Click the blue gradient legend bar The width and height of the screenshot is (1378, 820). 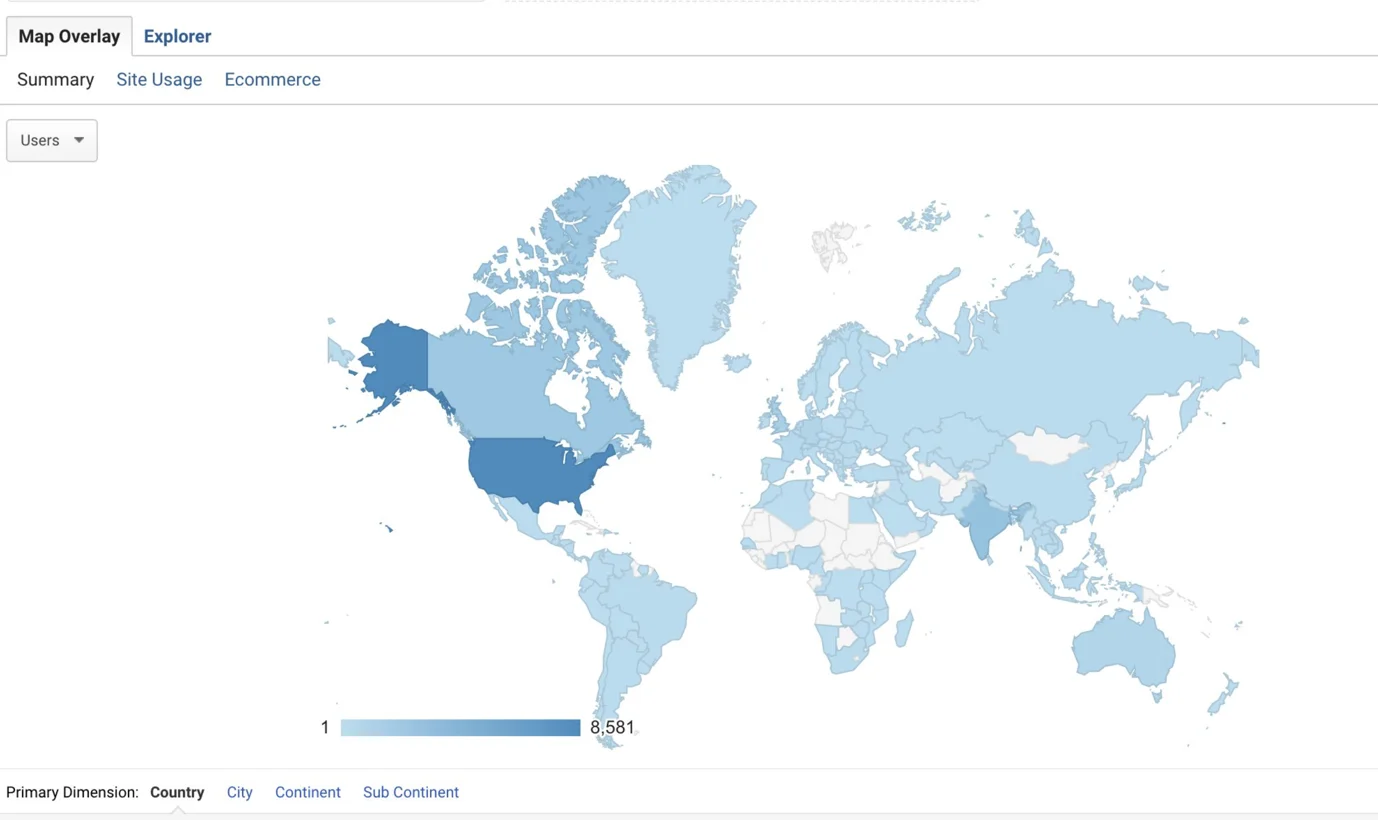(460, 728)
